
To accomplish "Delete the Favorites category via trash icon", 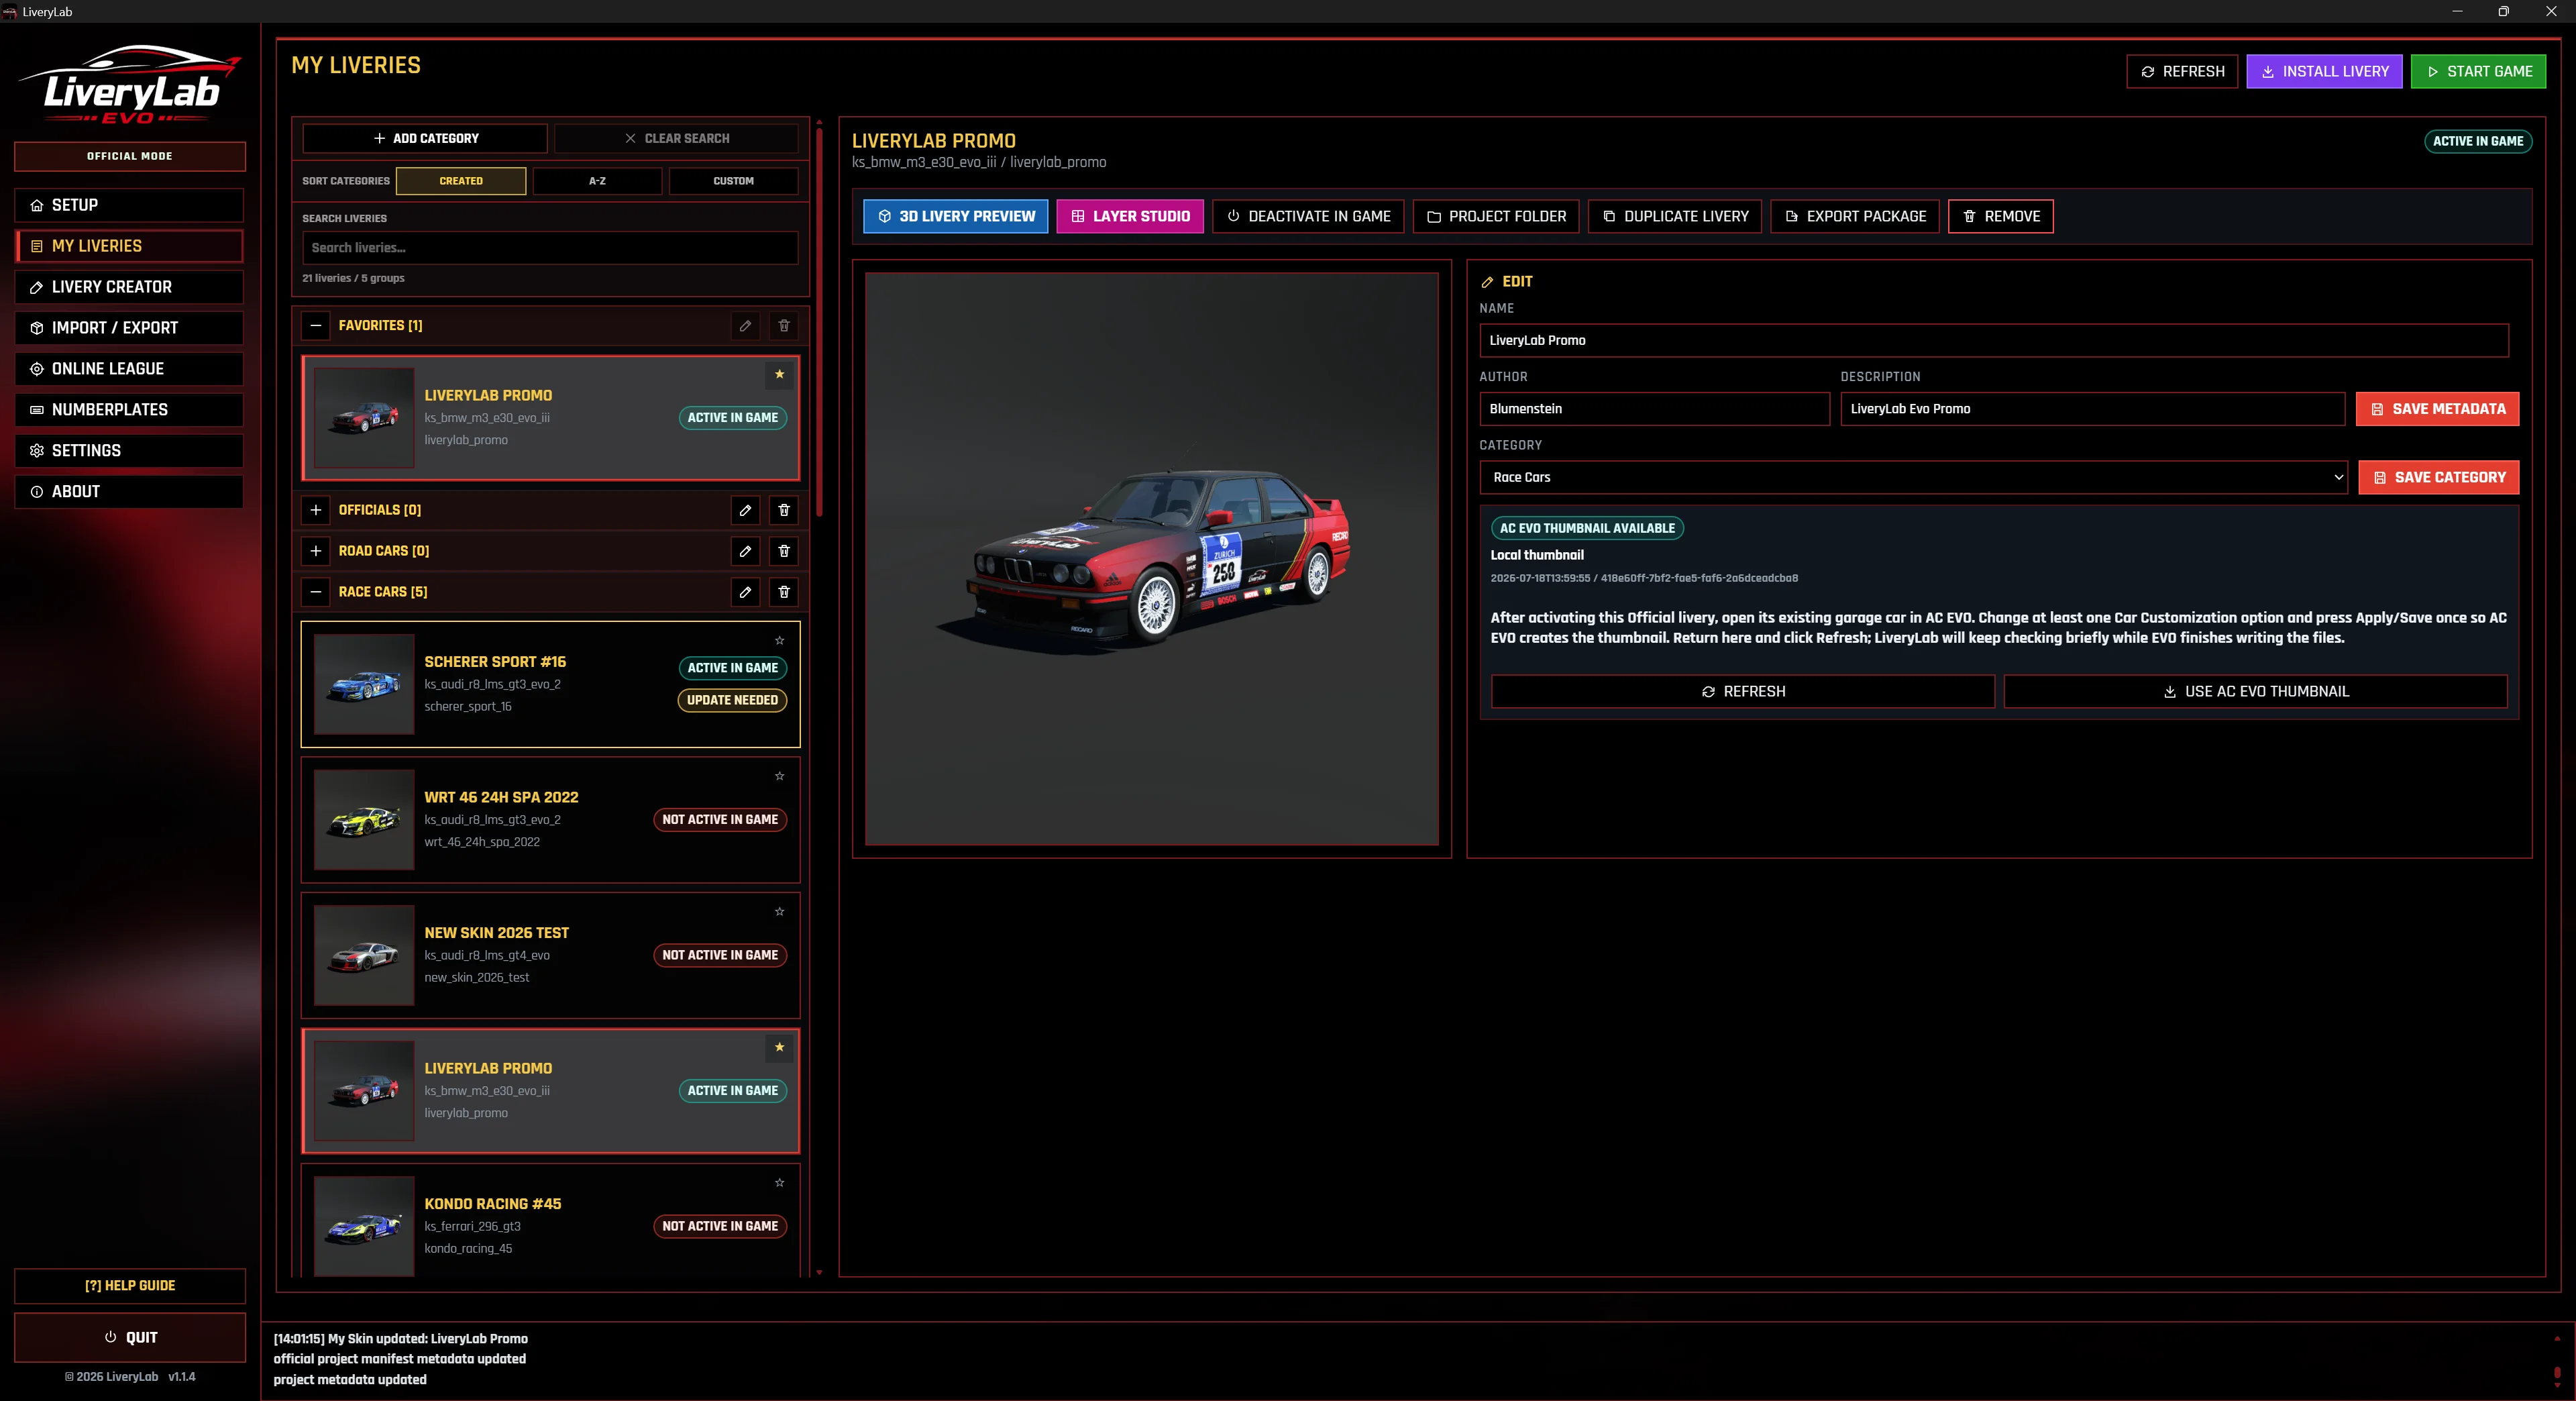I will pyautogui.click(x=784, y=325).
